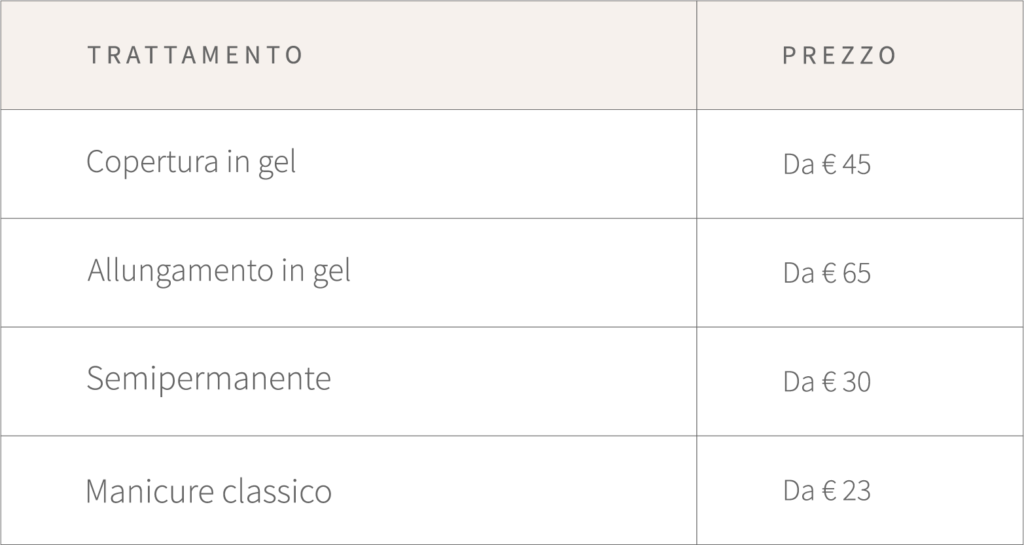Click the Da € 65 price
1024x545 pixels.
click(827, 273)
